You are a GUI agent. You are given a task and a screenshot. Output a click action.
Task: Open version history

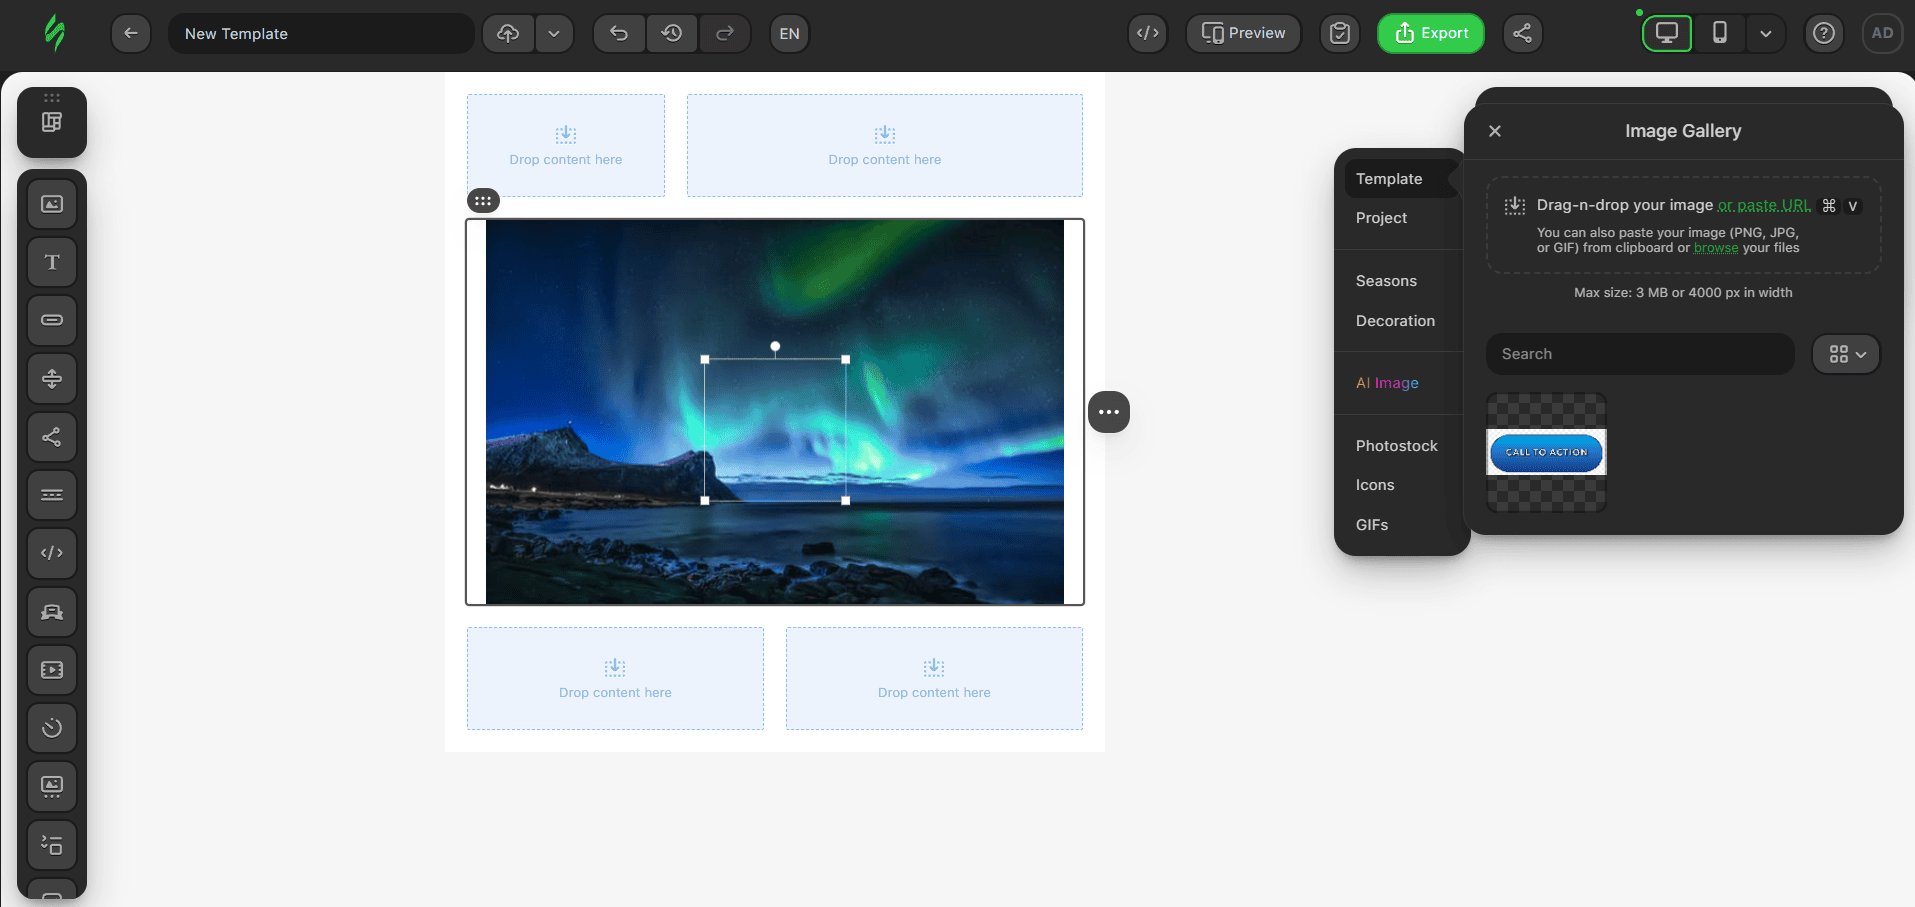pos(672,33)
